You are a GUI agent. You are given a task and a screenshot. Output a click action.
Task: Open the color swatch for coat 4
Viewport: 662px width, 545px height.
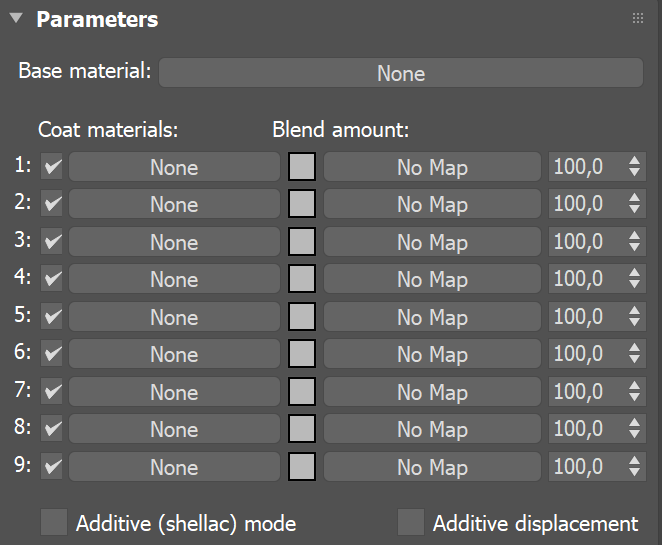302,279
